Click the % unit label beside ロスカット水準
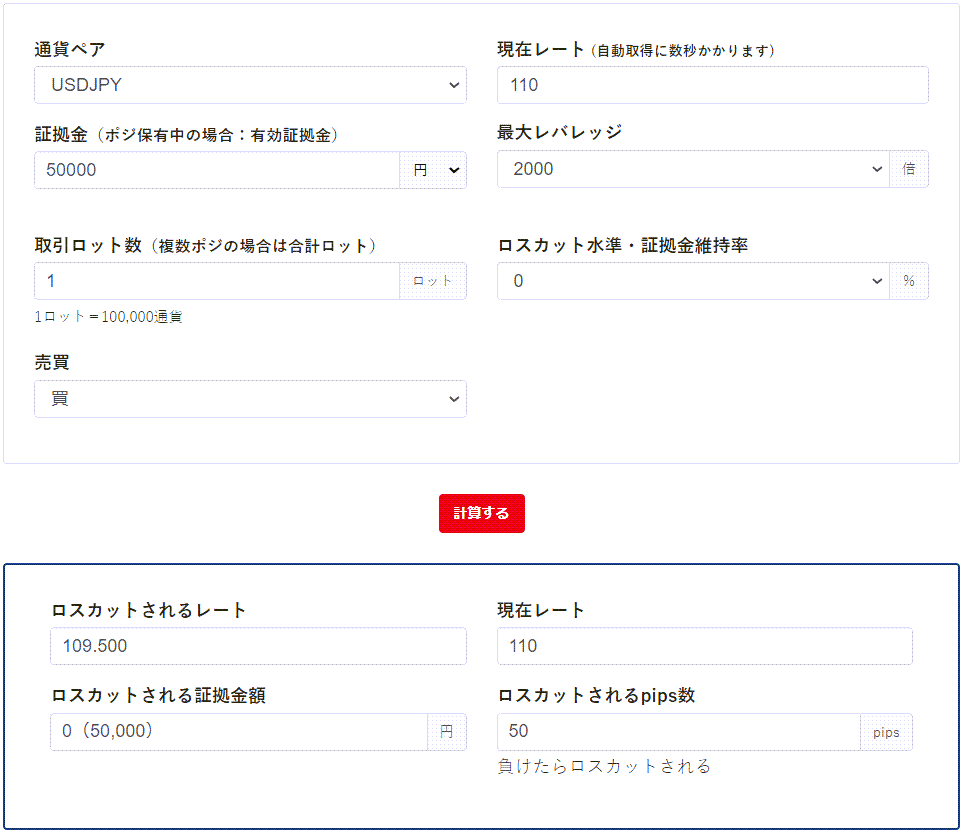 [909, 281]
